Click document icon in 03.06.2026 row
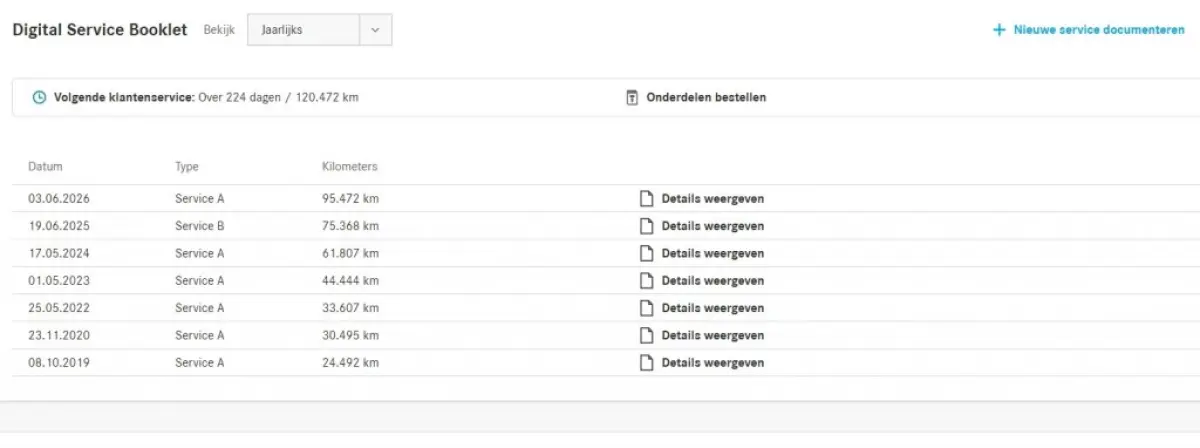 coord(646,199)
